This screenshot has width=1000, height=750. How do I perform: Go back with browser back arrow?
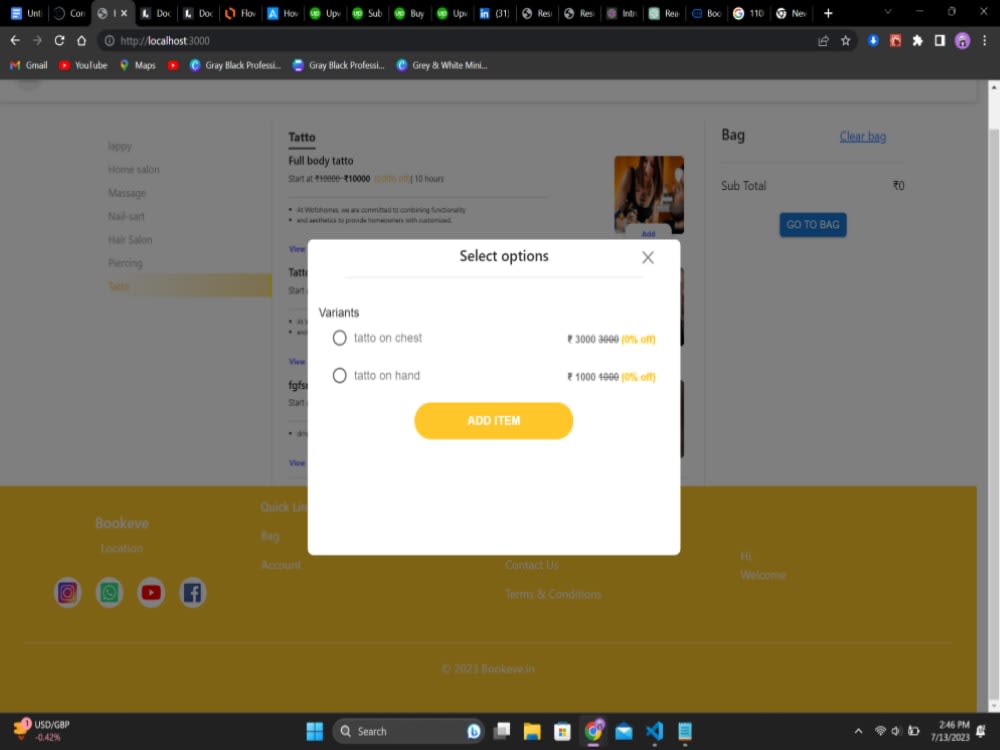point(15,41)
